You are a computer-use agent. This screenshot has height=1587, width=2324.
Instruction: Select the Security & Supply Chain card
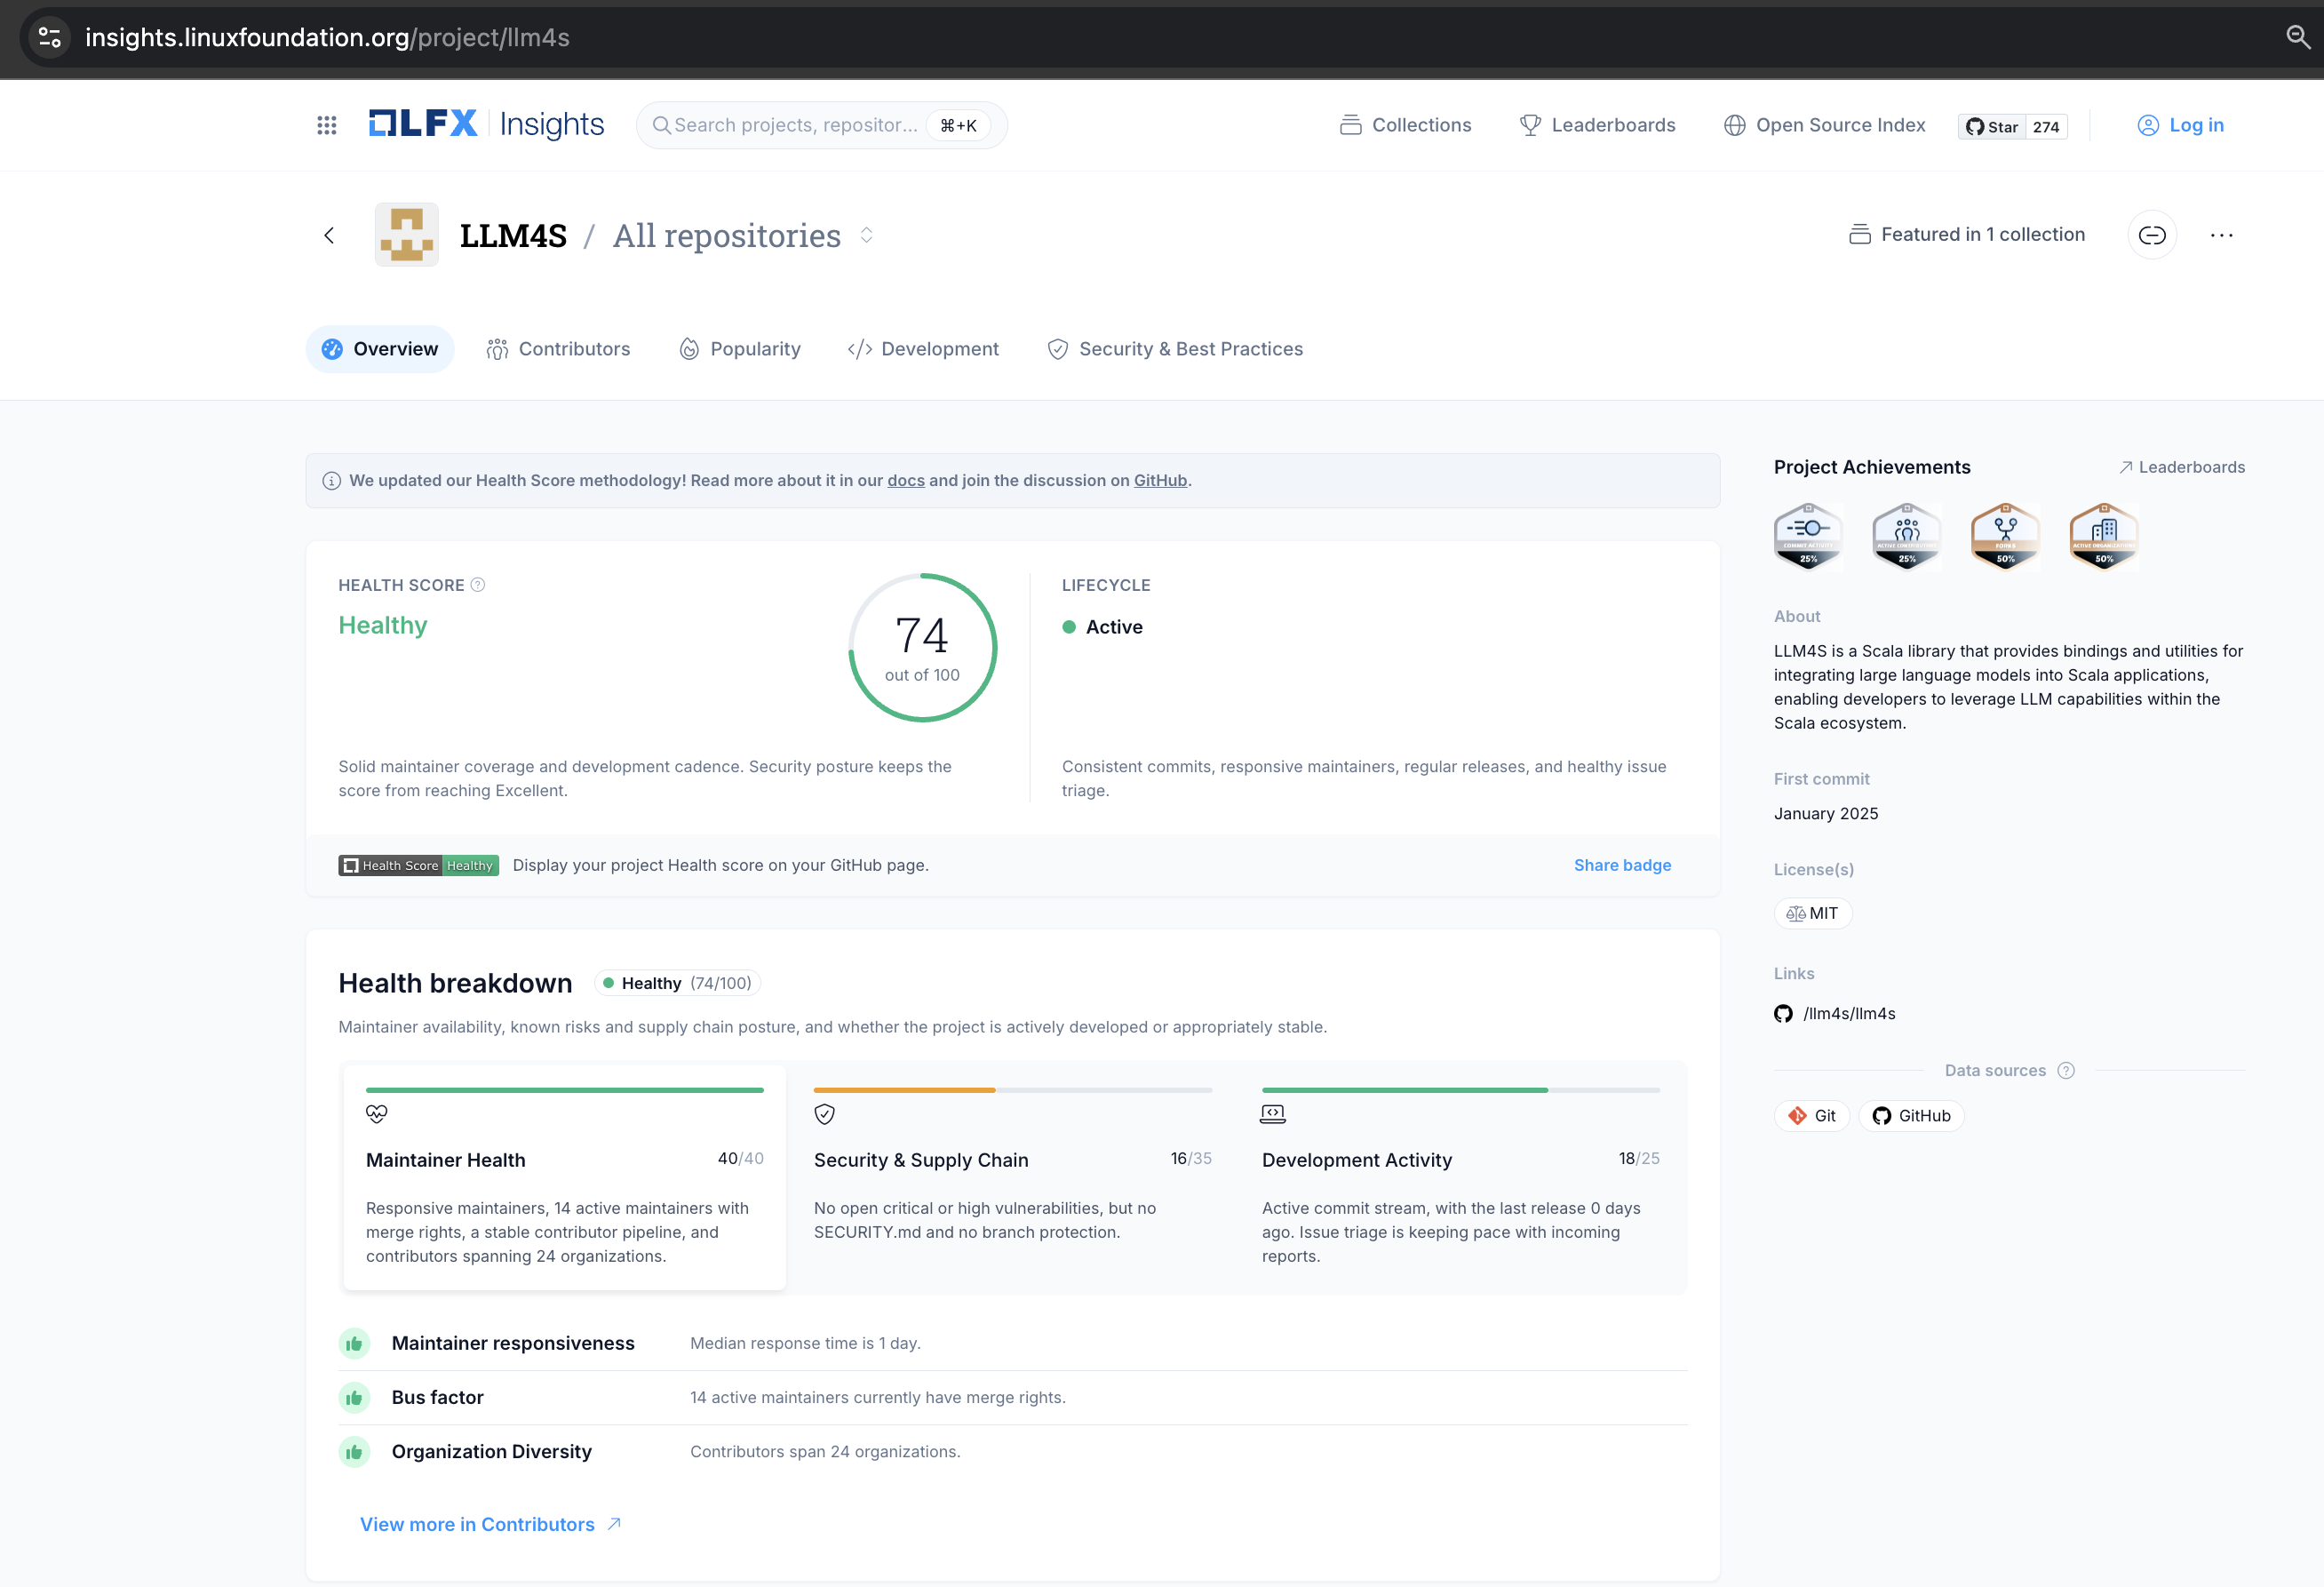1012,1178
